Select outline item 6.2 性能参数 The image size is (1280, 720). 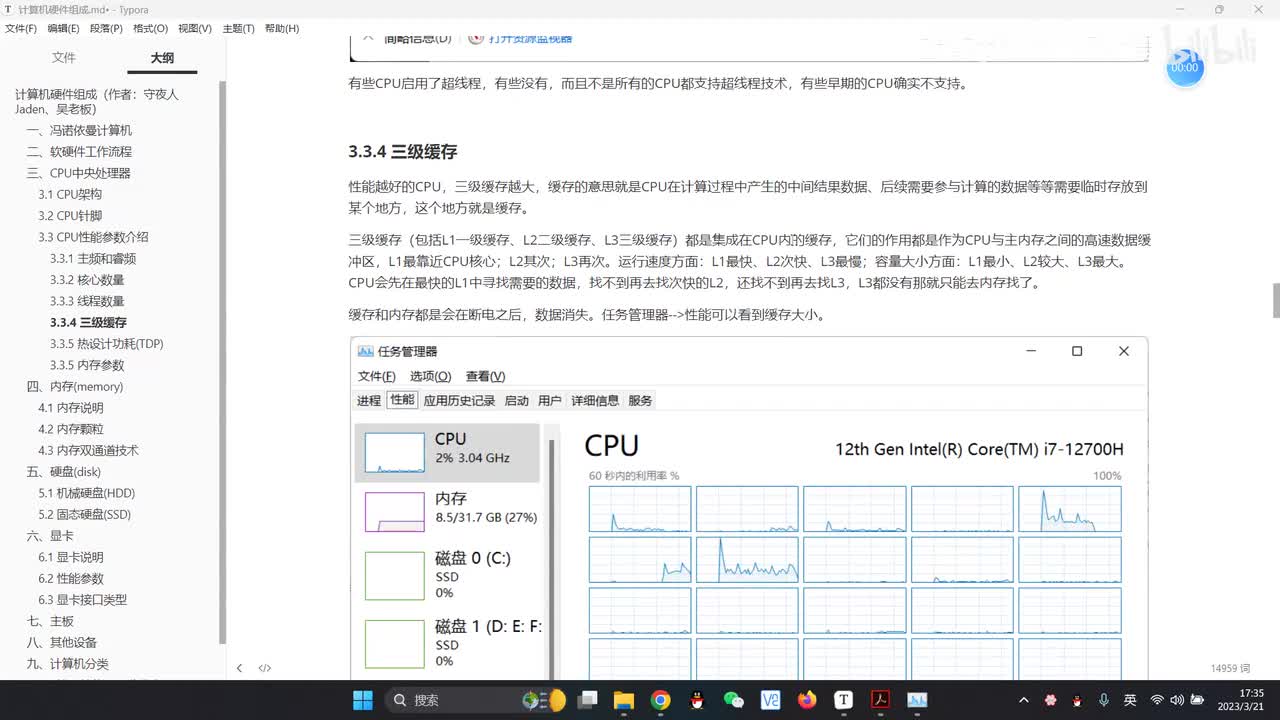(x=70, y=578)
